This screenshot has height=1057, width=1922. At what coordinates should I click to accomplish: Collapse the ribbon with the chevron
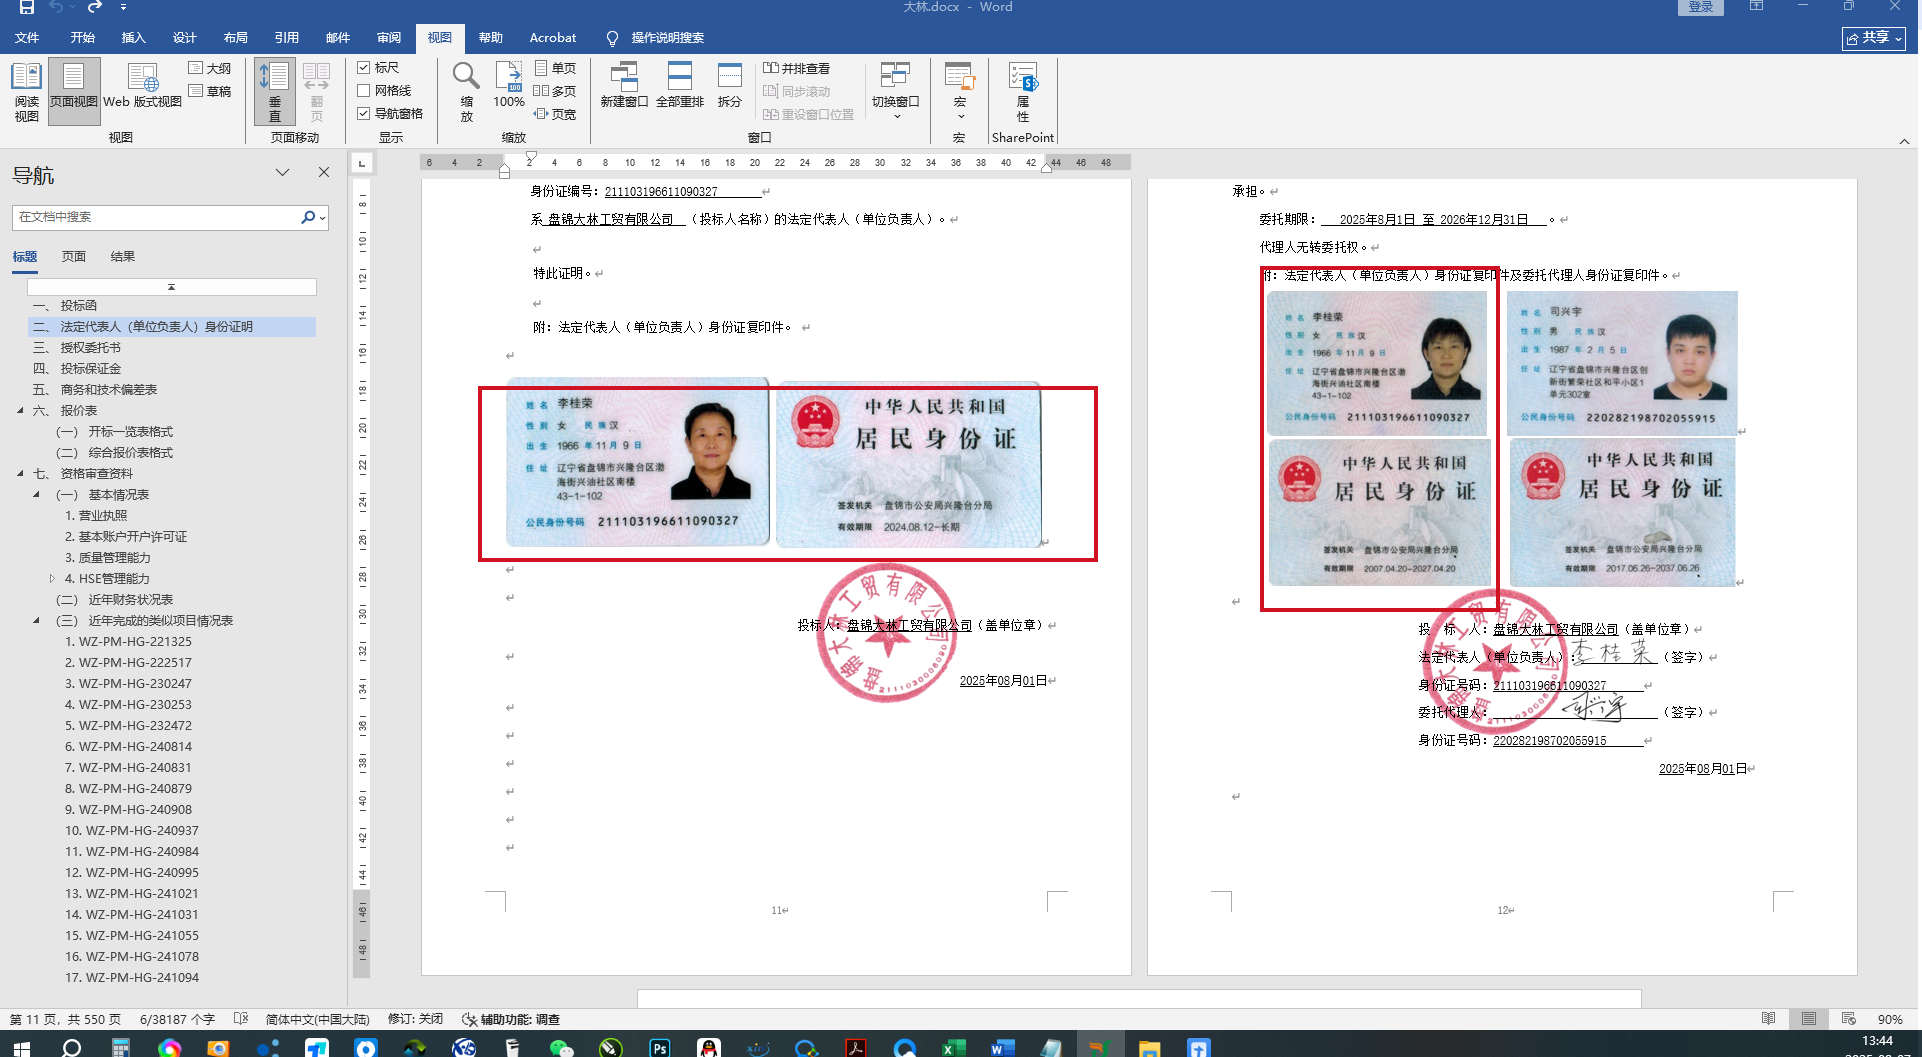(1904, 141)
